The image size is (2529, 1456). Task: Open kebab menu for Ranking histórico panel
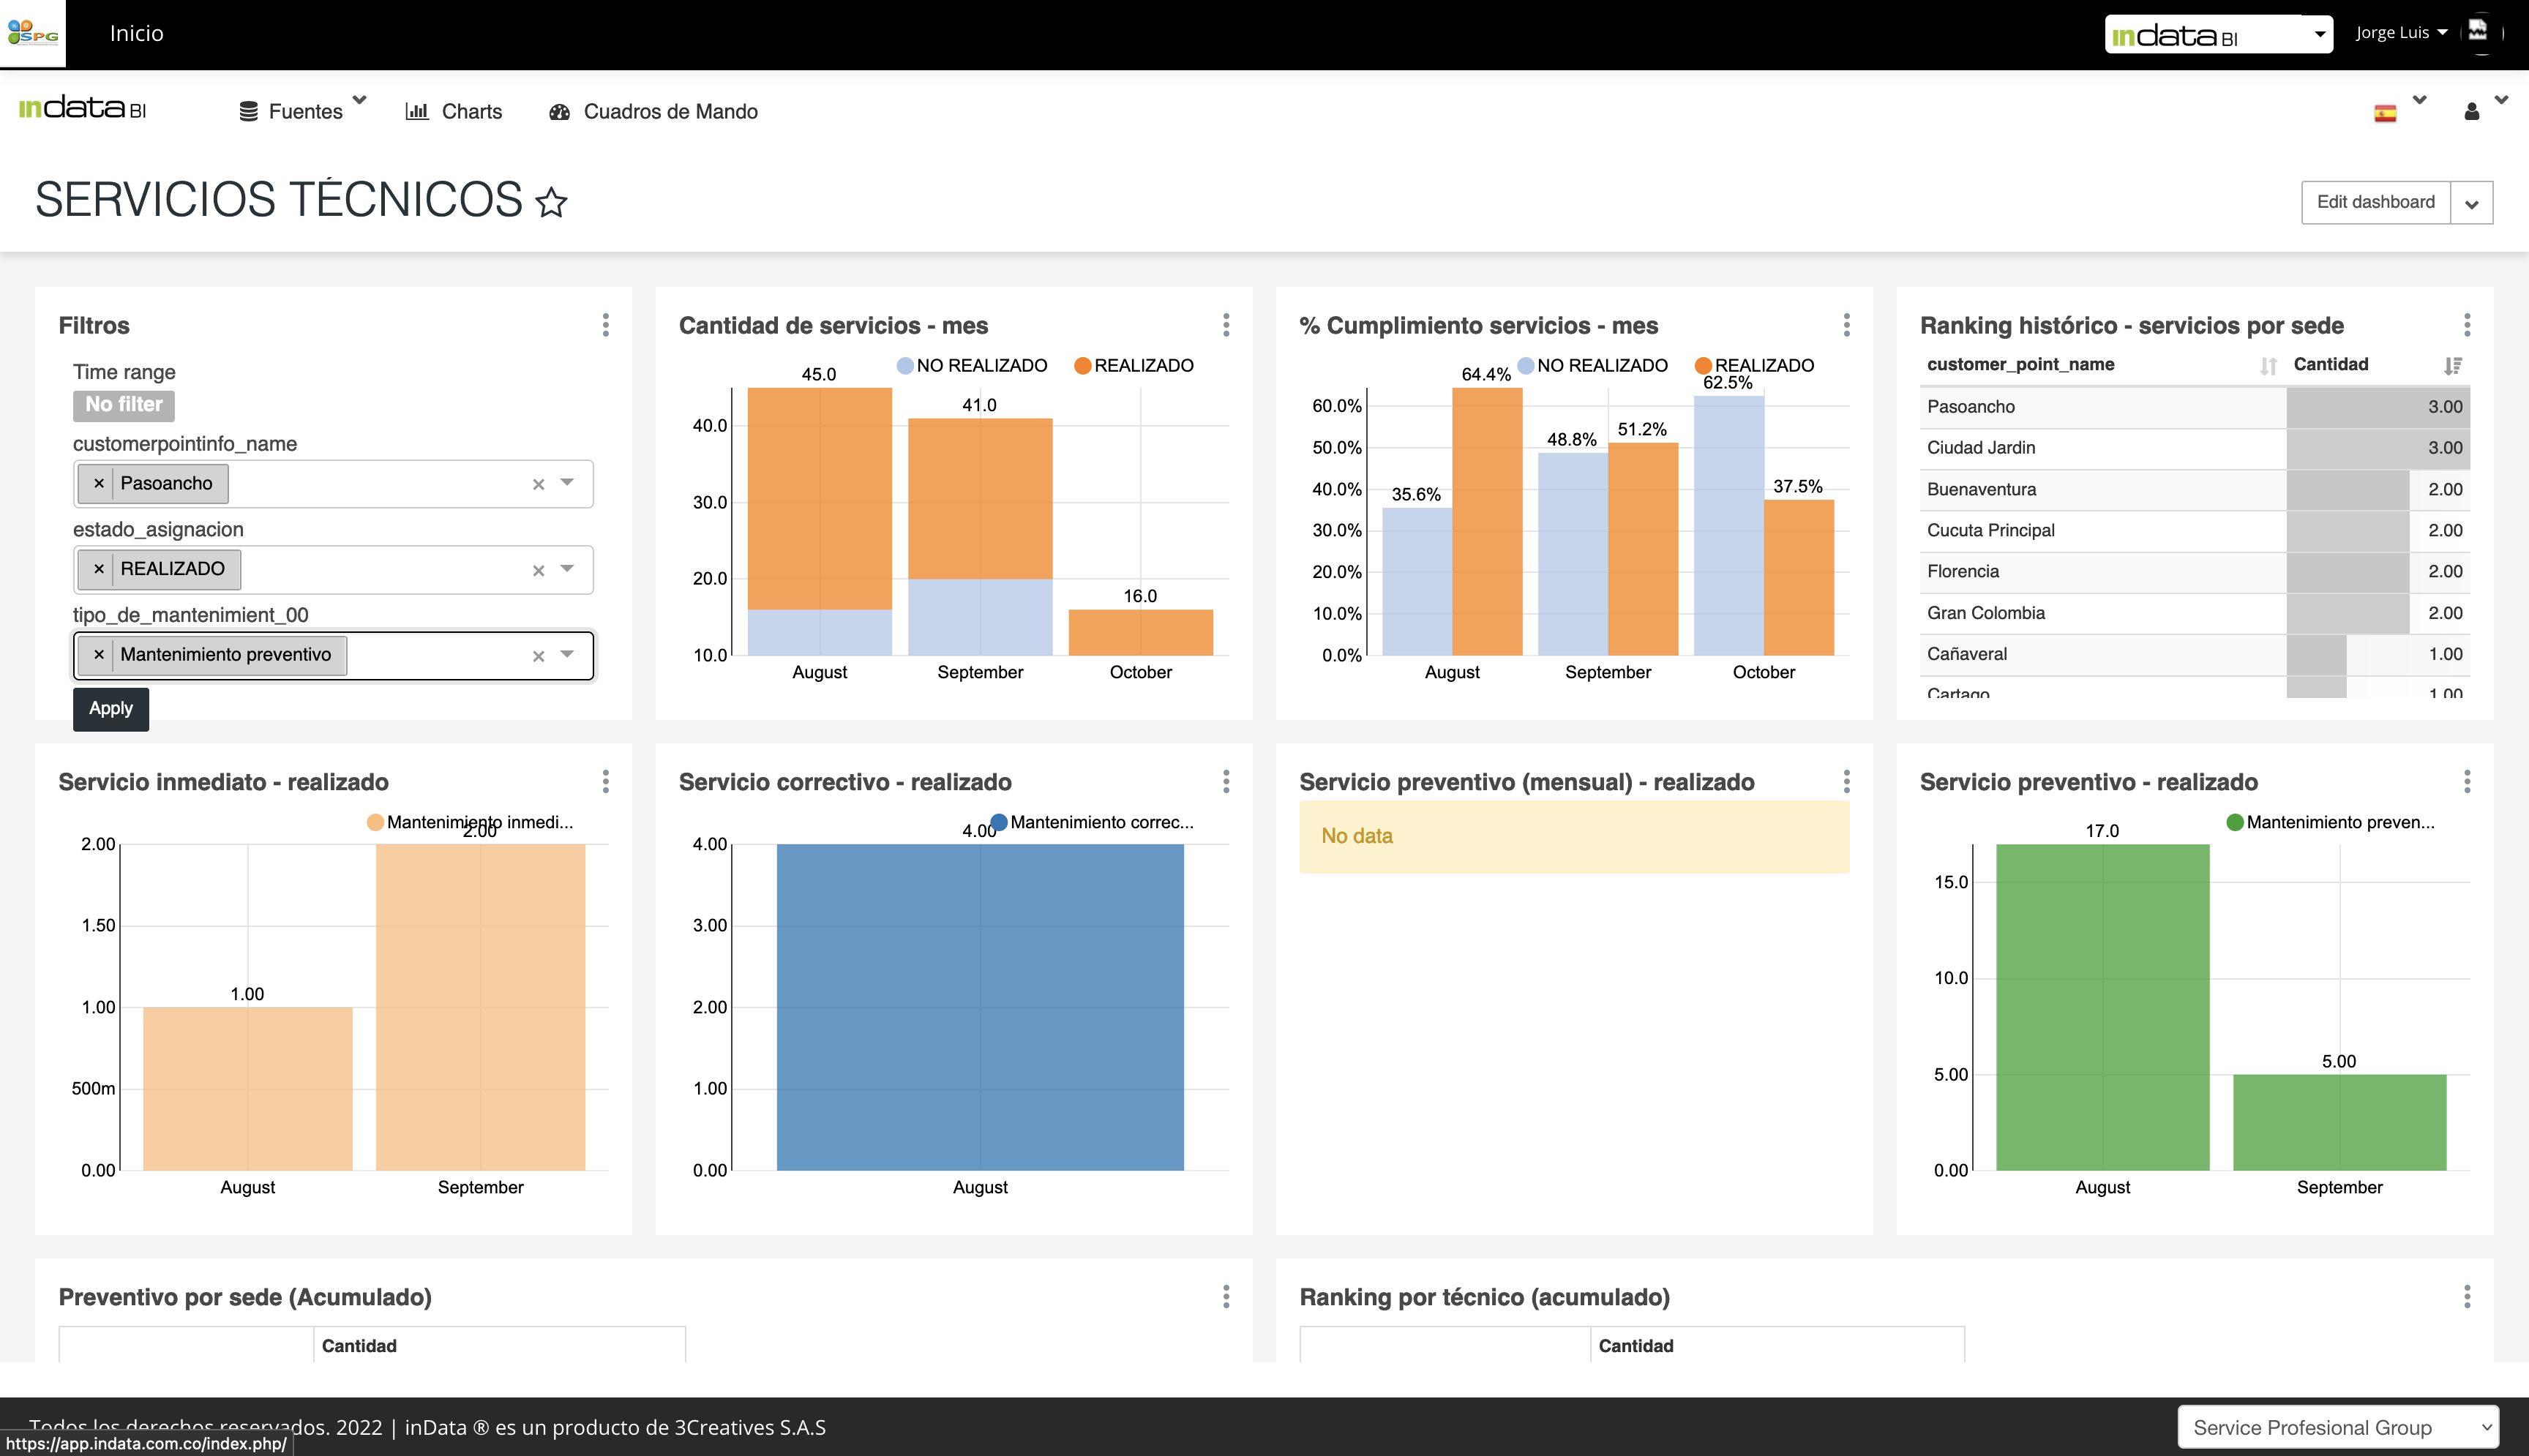pyautogui.click(x=2466, y=325)
